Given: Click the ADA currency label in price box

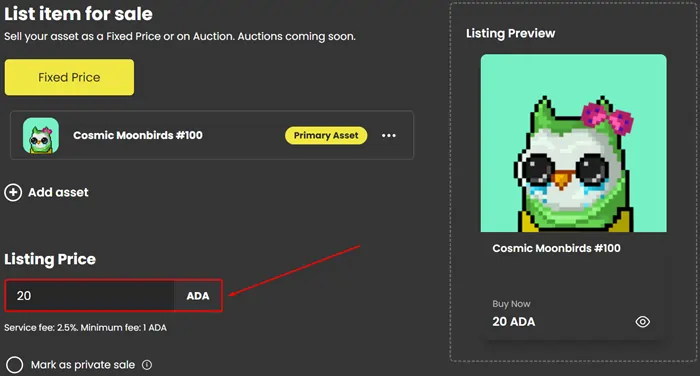Looking at the screenshot, I should click(198, 296).
